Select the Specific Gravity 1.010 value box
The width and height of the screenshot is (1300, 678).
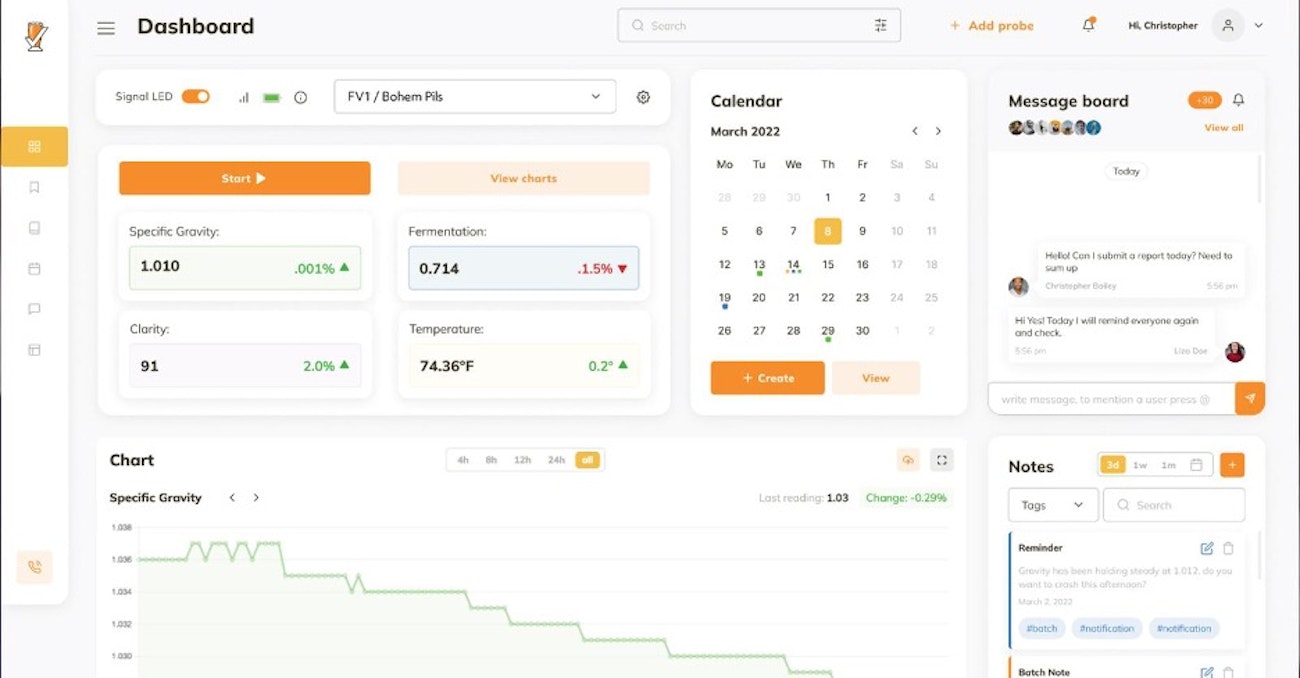pyautogui.click(x=245, y=268)
